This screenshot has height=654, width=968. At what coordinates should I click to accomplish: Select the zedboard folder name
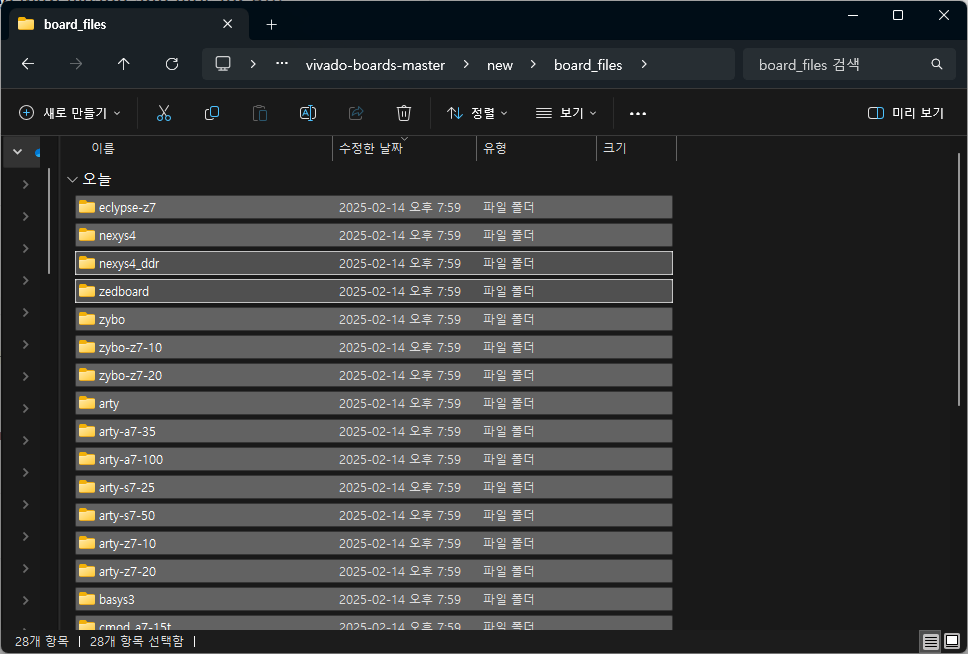click(x=124, y=291)
